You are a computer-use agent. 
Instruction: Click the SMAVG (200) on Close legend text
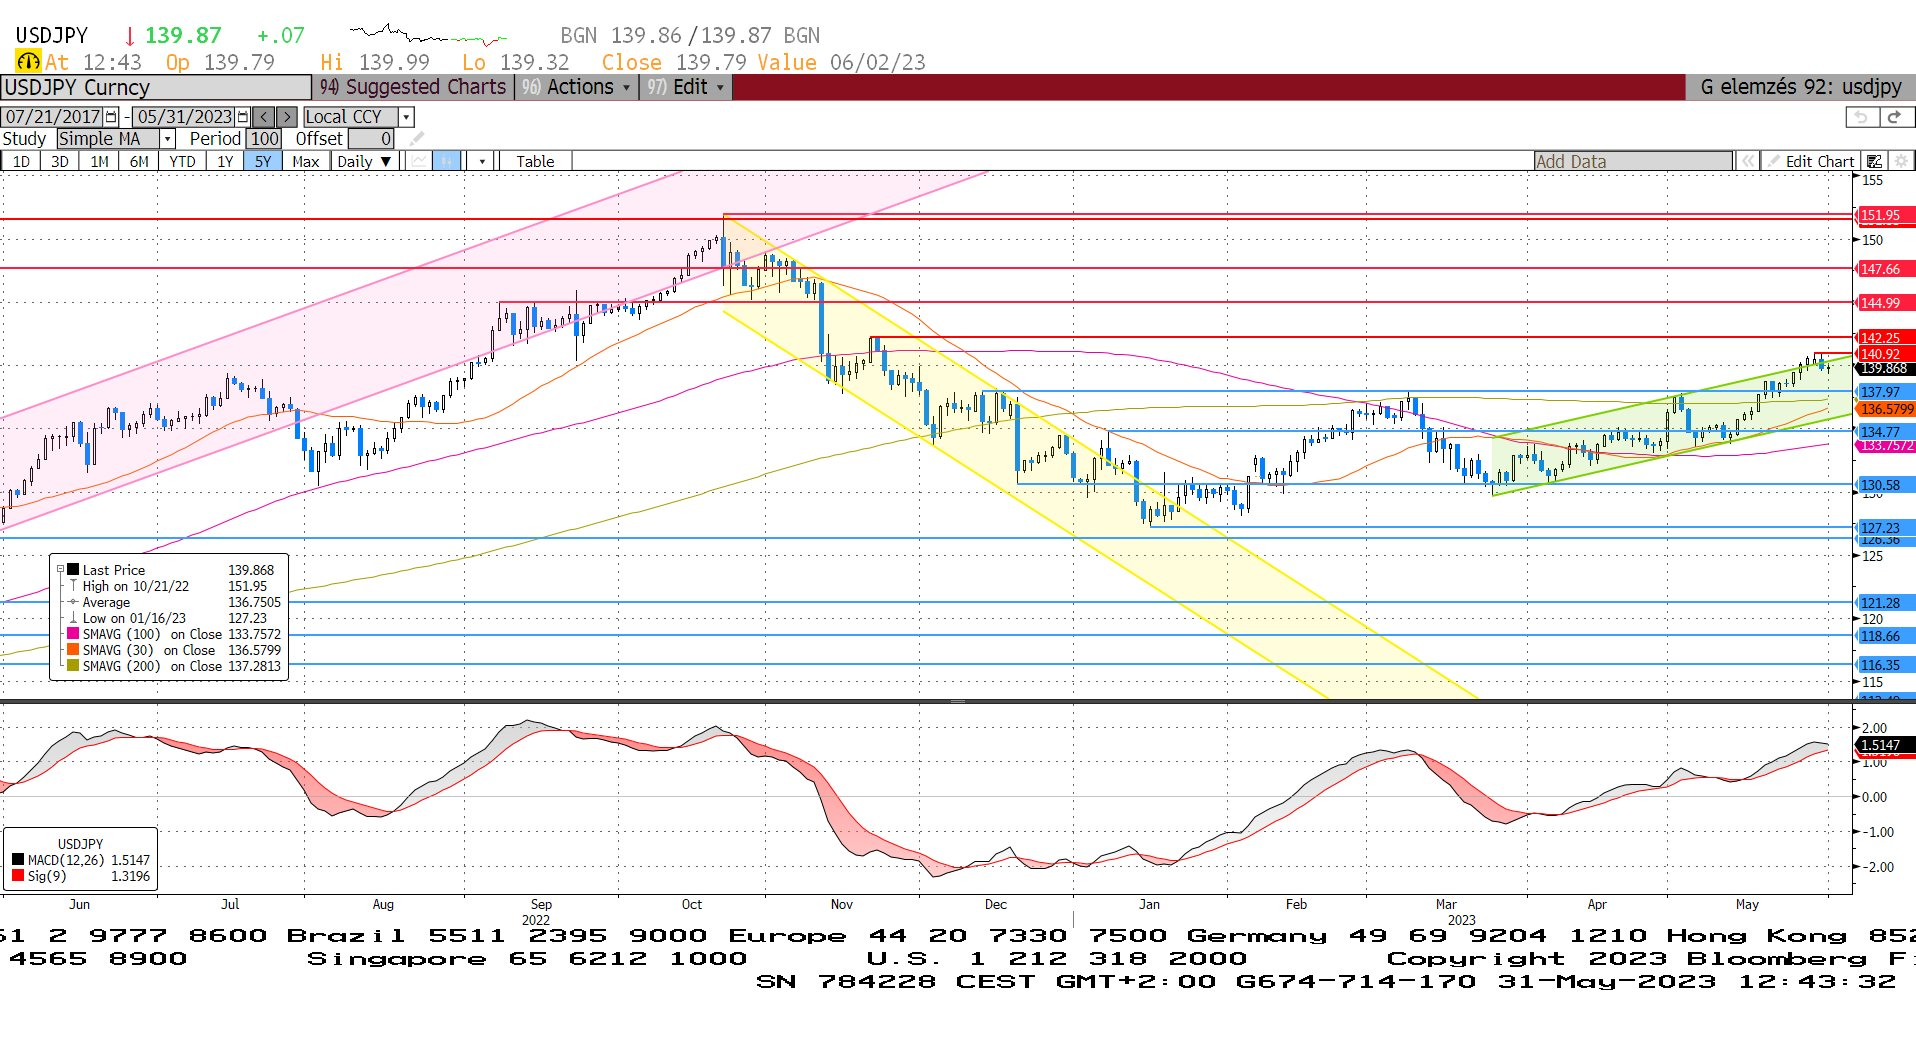point(152,666)
